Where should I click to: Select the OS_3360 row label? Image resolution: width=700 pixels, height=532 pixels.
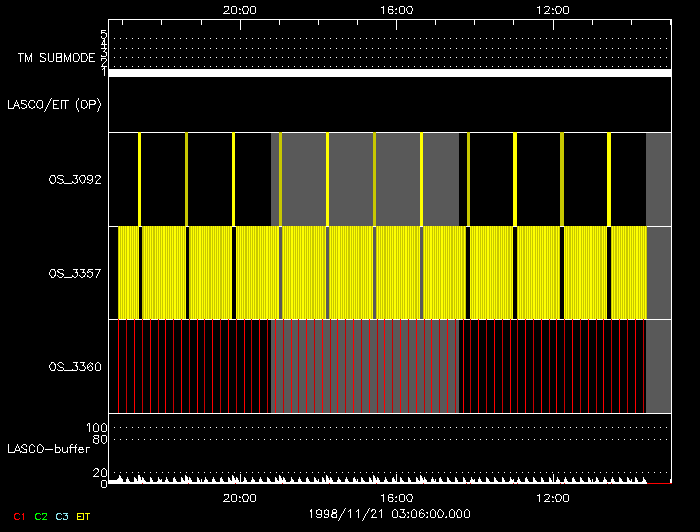click(x=75, y=367)
